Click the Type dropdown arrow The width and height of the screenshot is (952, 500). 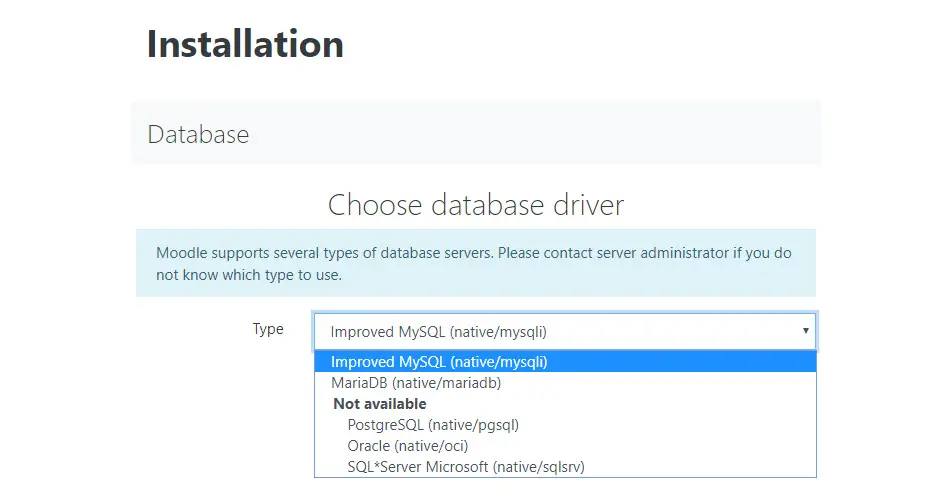[x=805, y=331]
